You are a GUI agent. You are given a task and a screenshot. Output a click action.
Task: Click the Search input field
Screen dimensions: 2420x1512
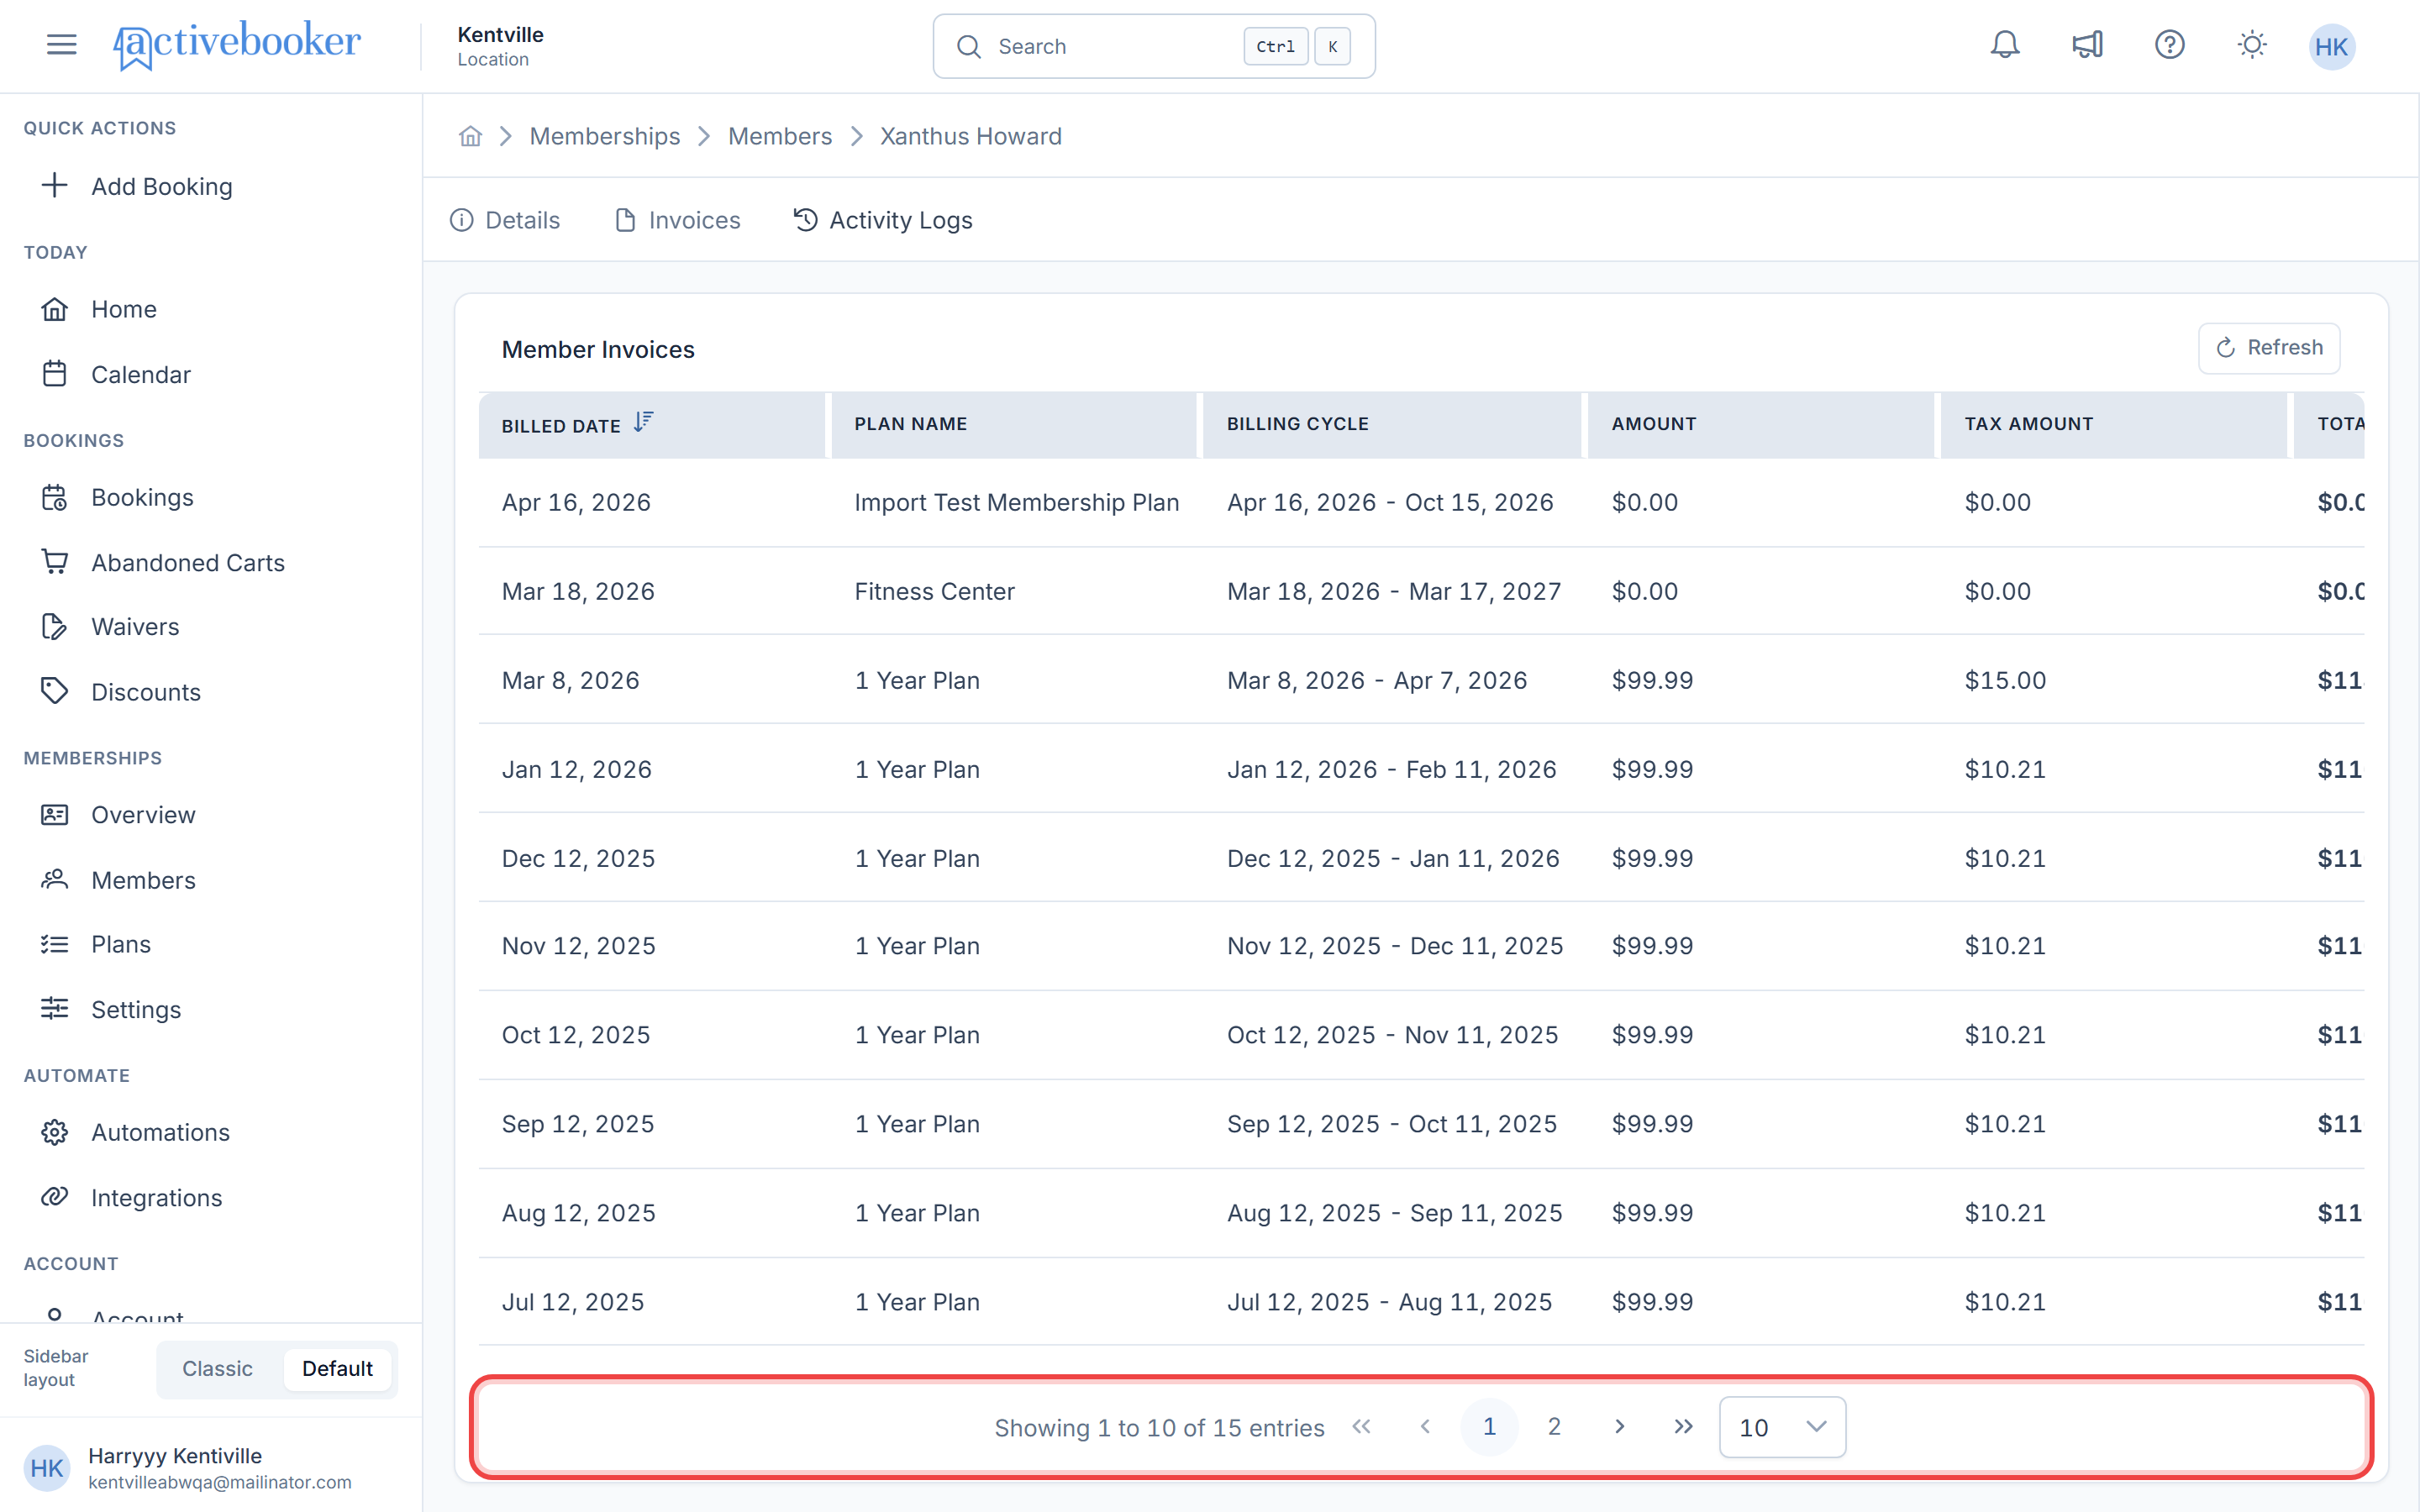(1154, 46)
